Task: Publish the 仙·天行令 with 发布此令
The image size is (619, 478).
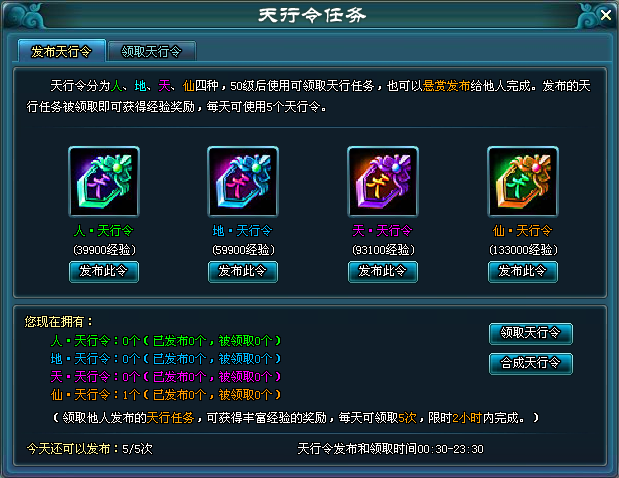Action: coord(523,272)
